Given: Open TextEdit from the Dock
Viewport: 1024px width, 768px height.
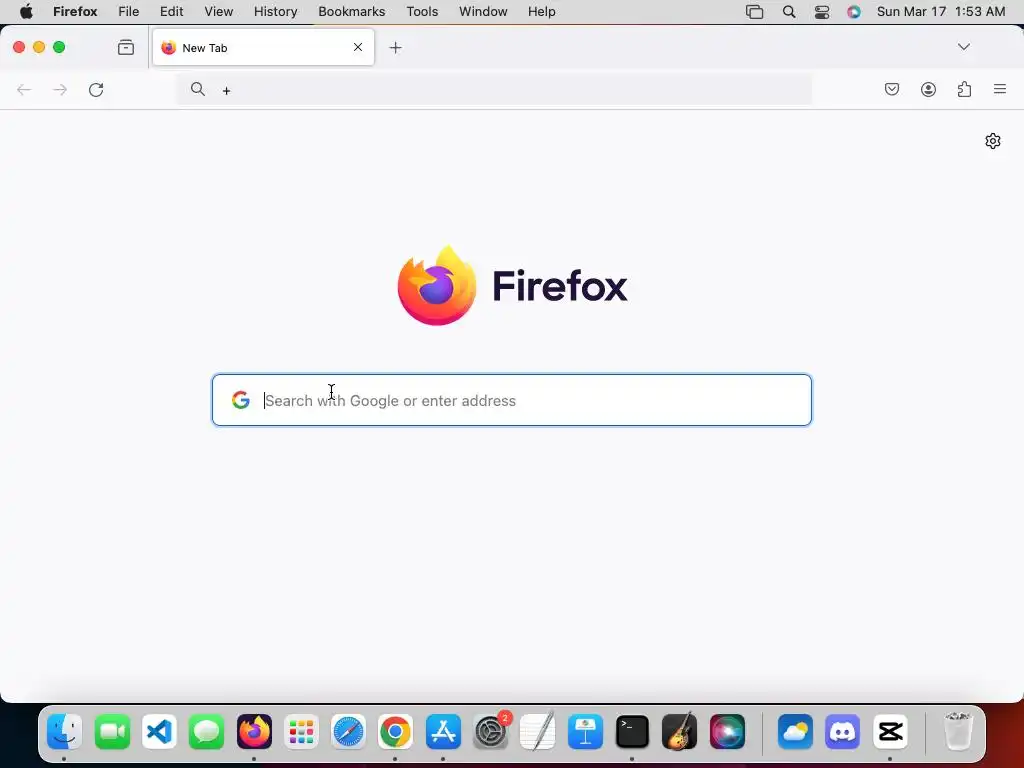Looking at the screenshot, I should click(538, 731).
